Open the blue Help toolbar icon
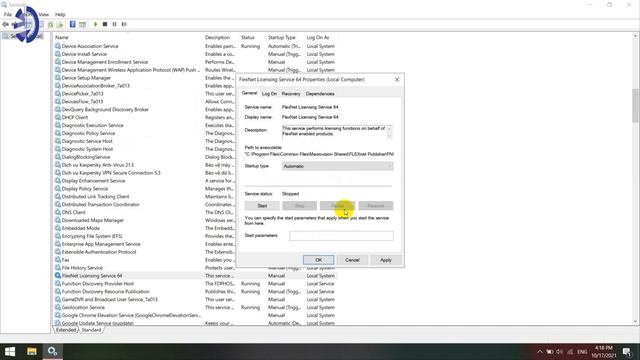This screenshot has height=360, width=640. (73, 24)
